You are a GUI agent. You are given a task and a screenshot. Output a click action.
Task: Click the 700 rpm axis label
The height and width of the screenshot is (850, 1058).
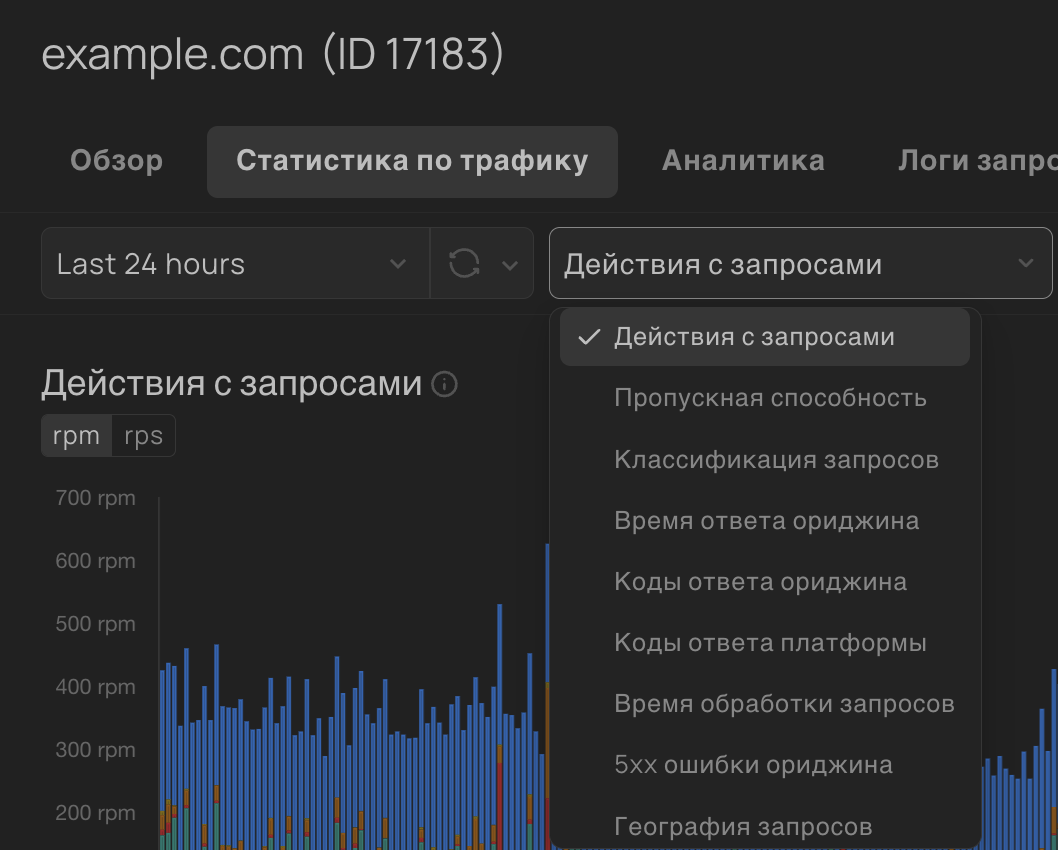pyautogui.click(x=95, y=498)
